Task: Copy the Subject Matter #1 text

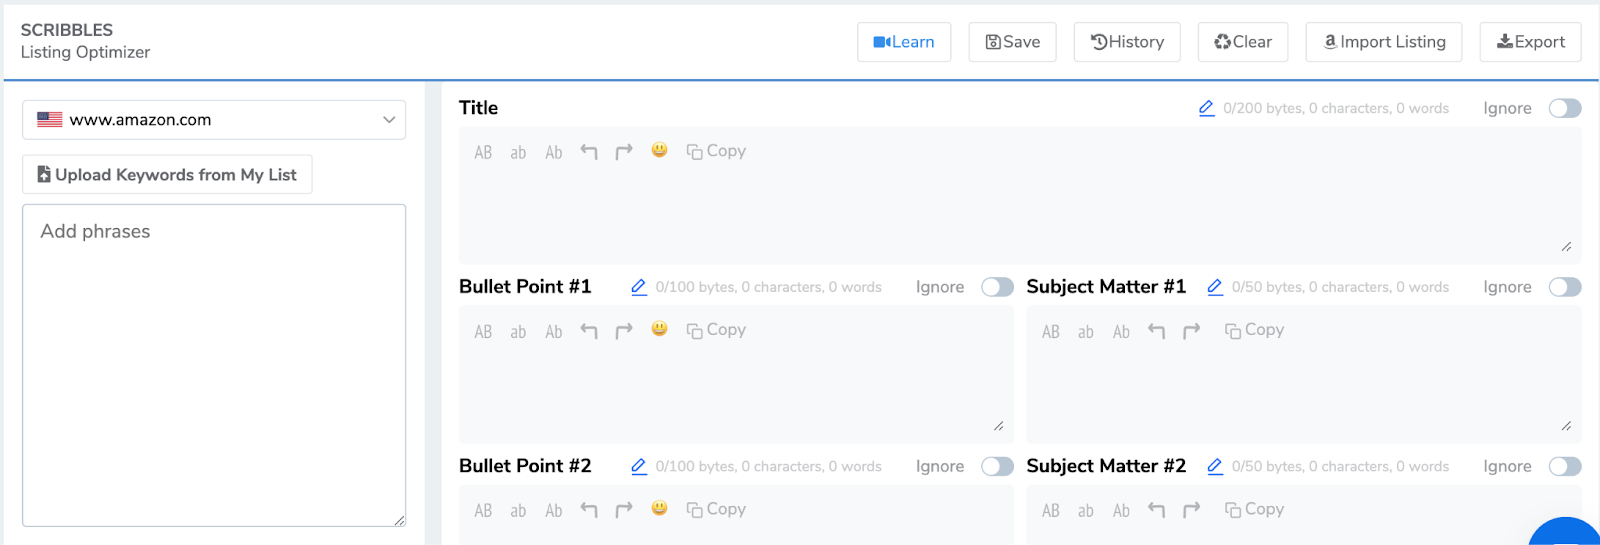Action: coord(1255,330)
